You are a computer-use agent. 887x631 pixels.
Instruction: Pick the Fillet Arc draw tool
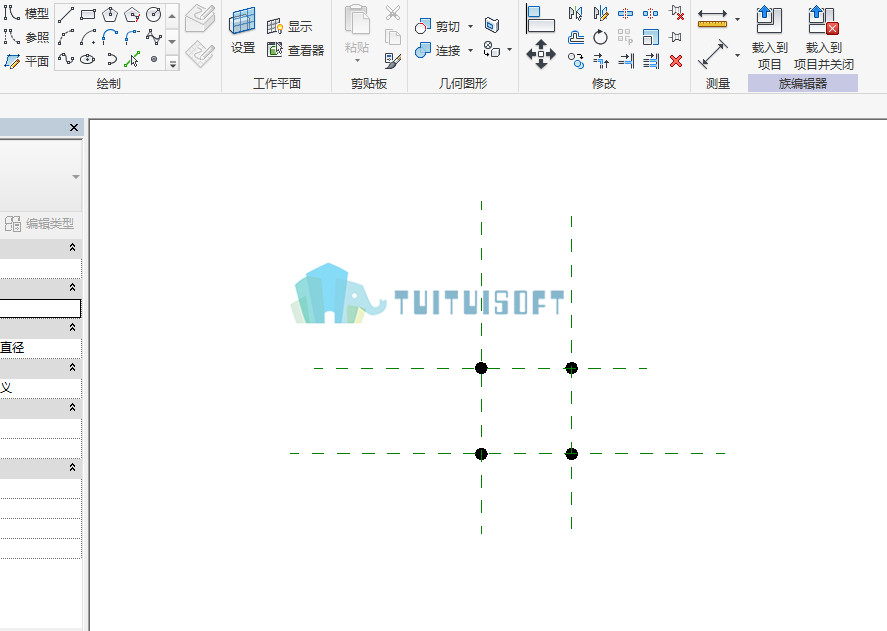click(x=132, y=37)
